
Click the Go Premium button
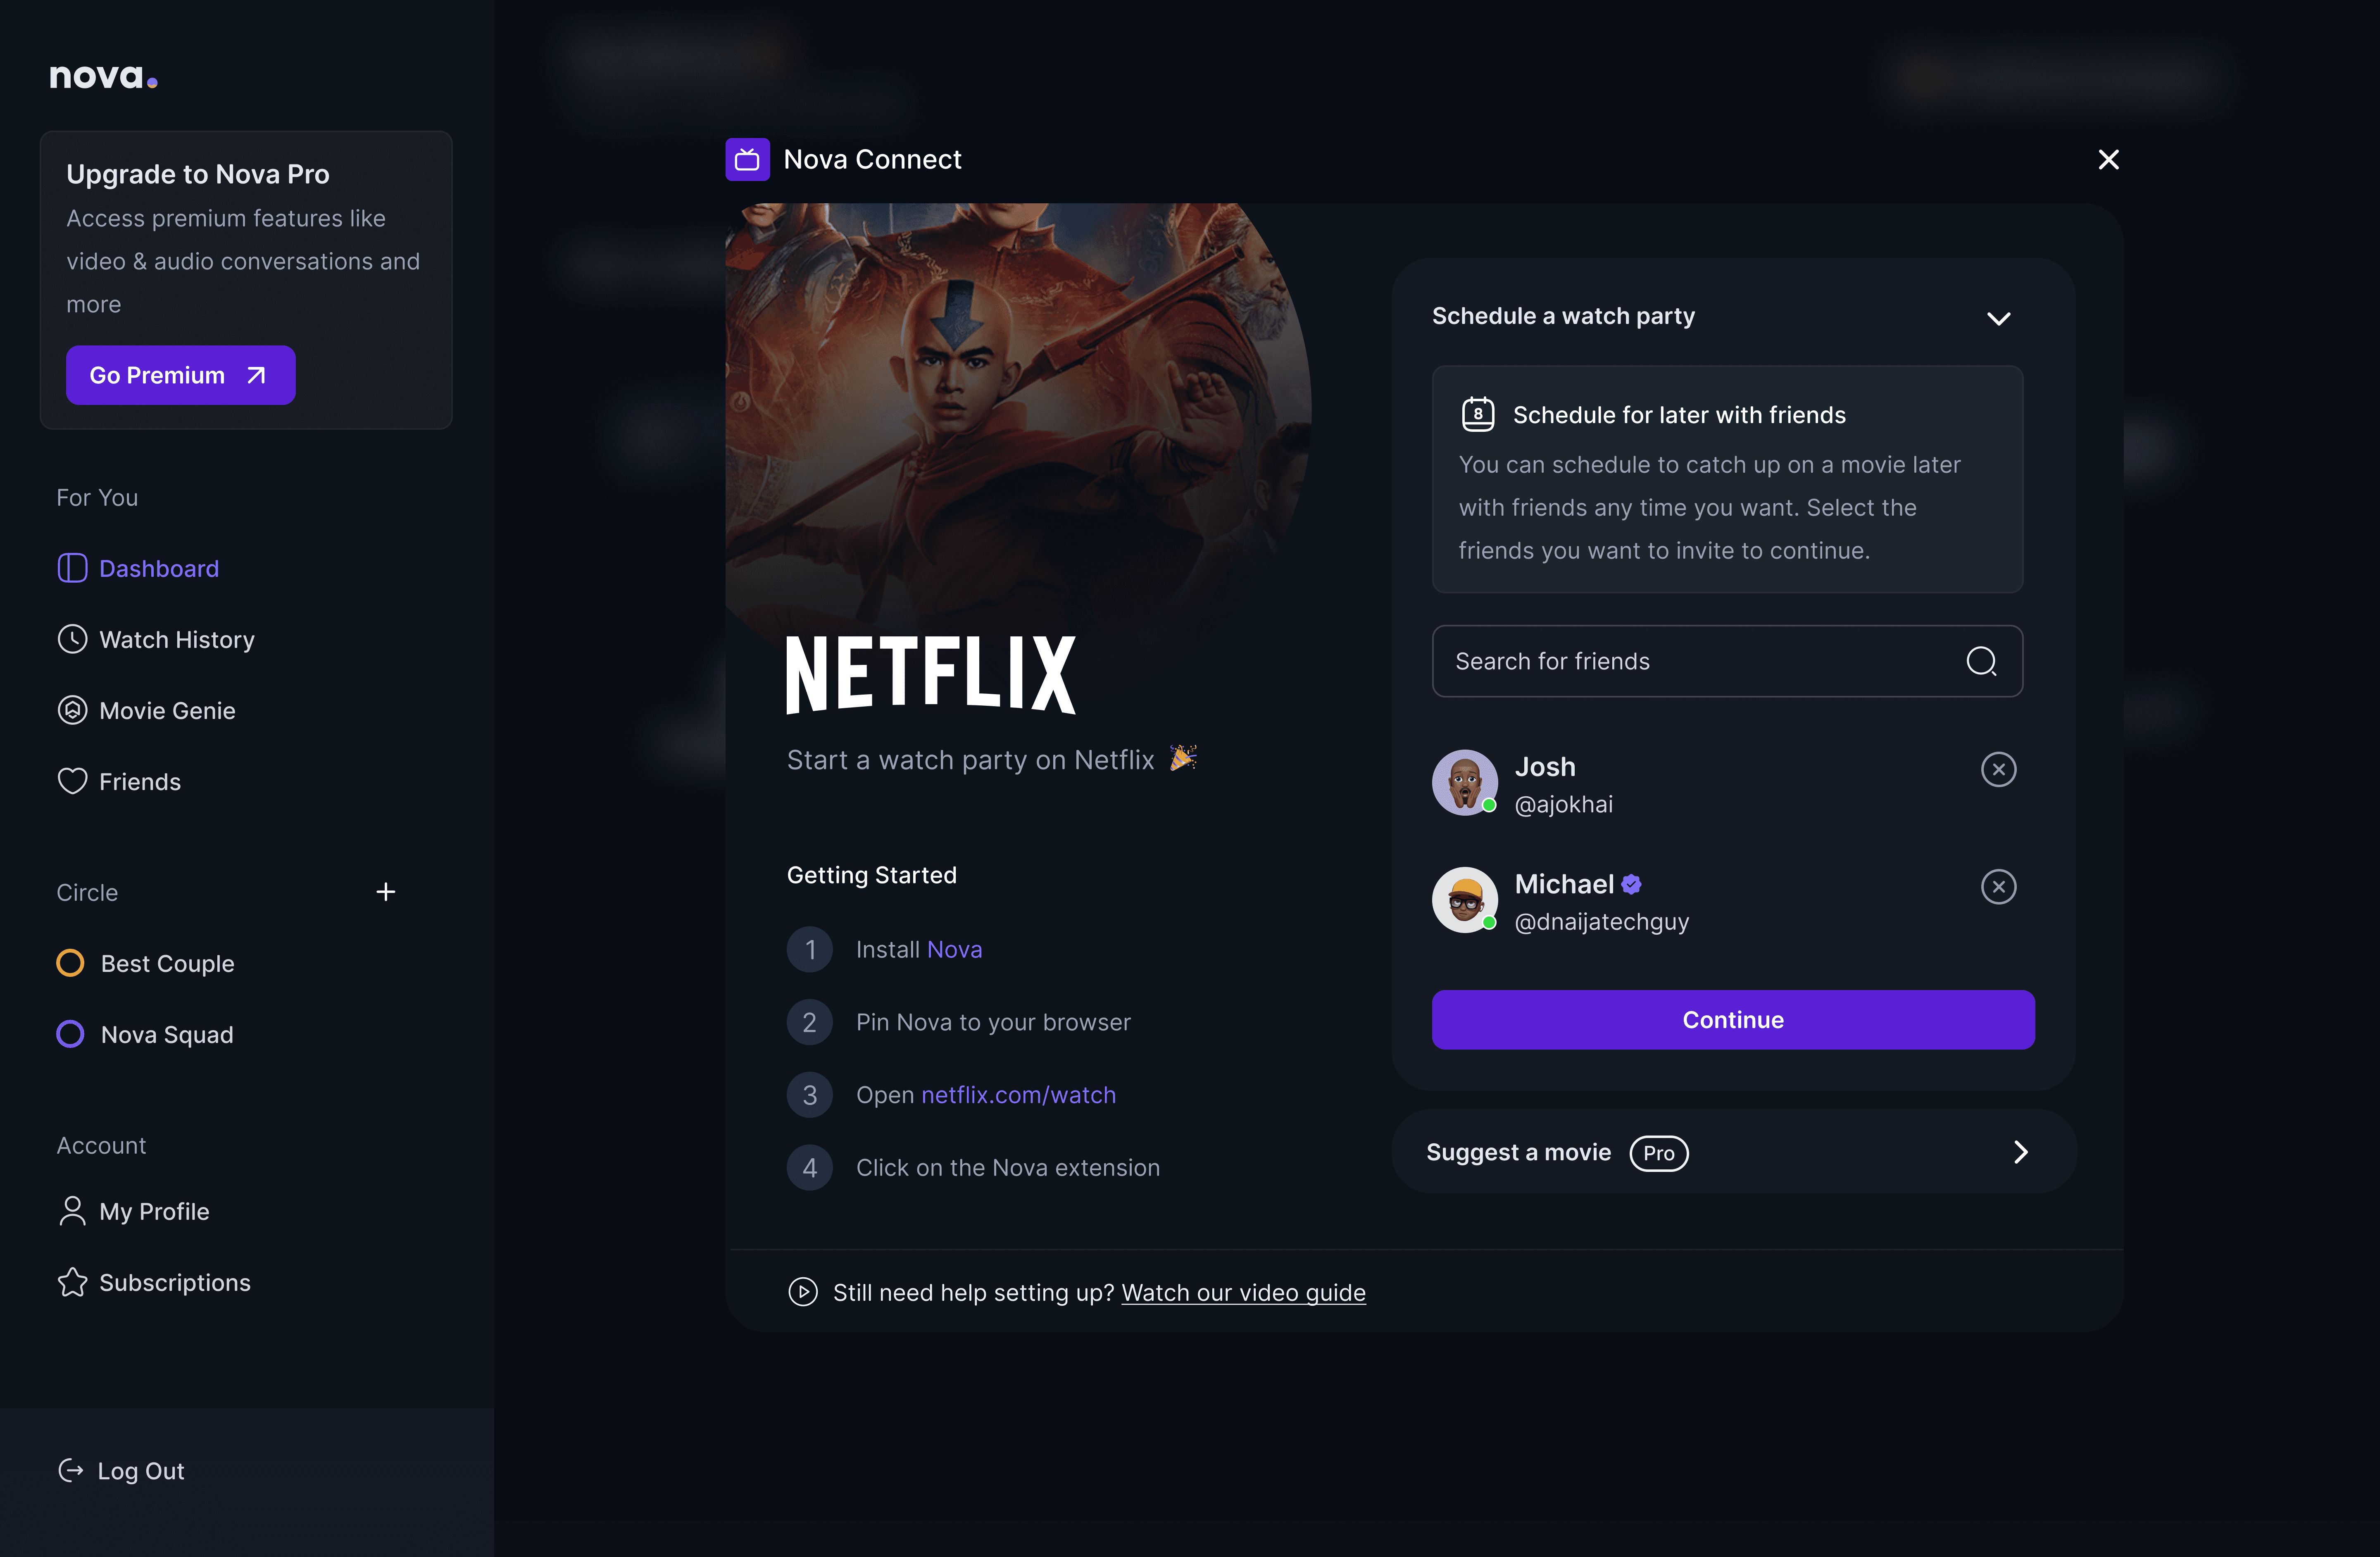180,375
